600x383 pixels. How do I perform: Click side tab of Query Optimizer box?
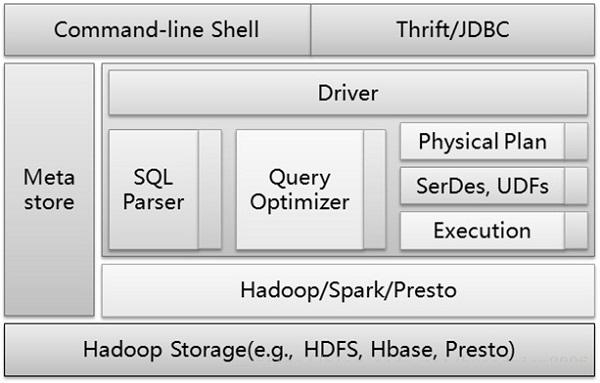[374, 189]
